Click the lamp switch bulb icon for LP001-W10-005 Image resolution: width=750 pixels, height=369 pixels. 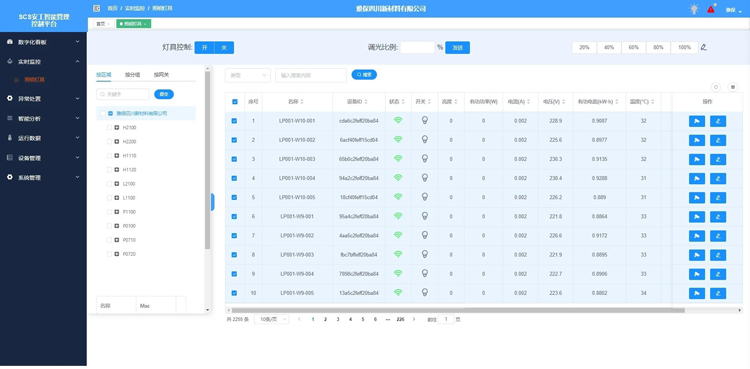click(424, 197)
